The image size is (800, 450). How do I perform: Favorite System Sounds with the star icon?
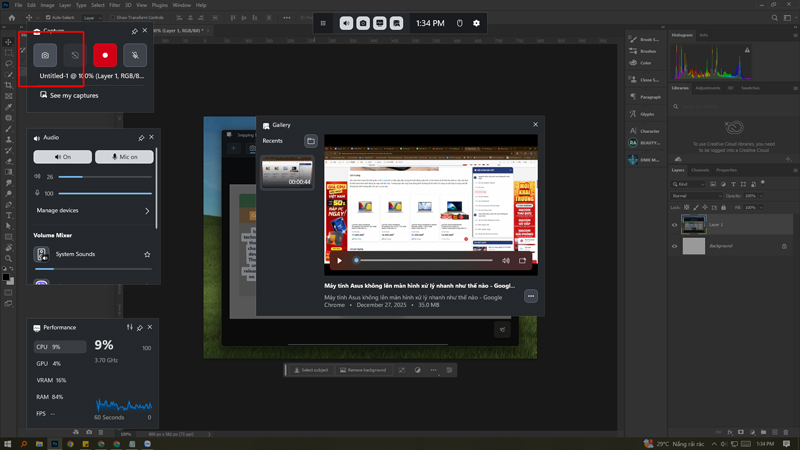pos(147,254)
